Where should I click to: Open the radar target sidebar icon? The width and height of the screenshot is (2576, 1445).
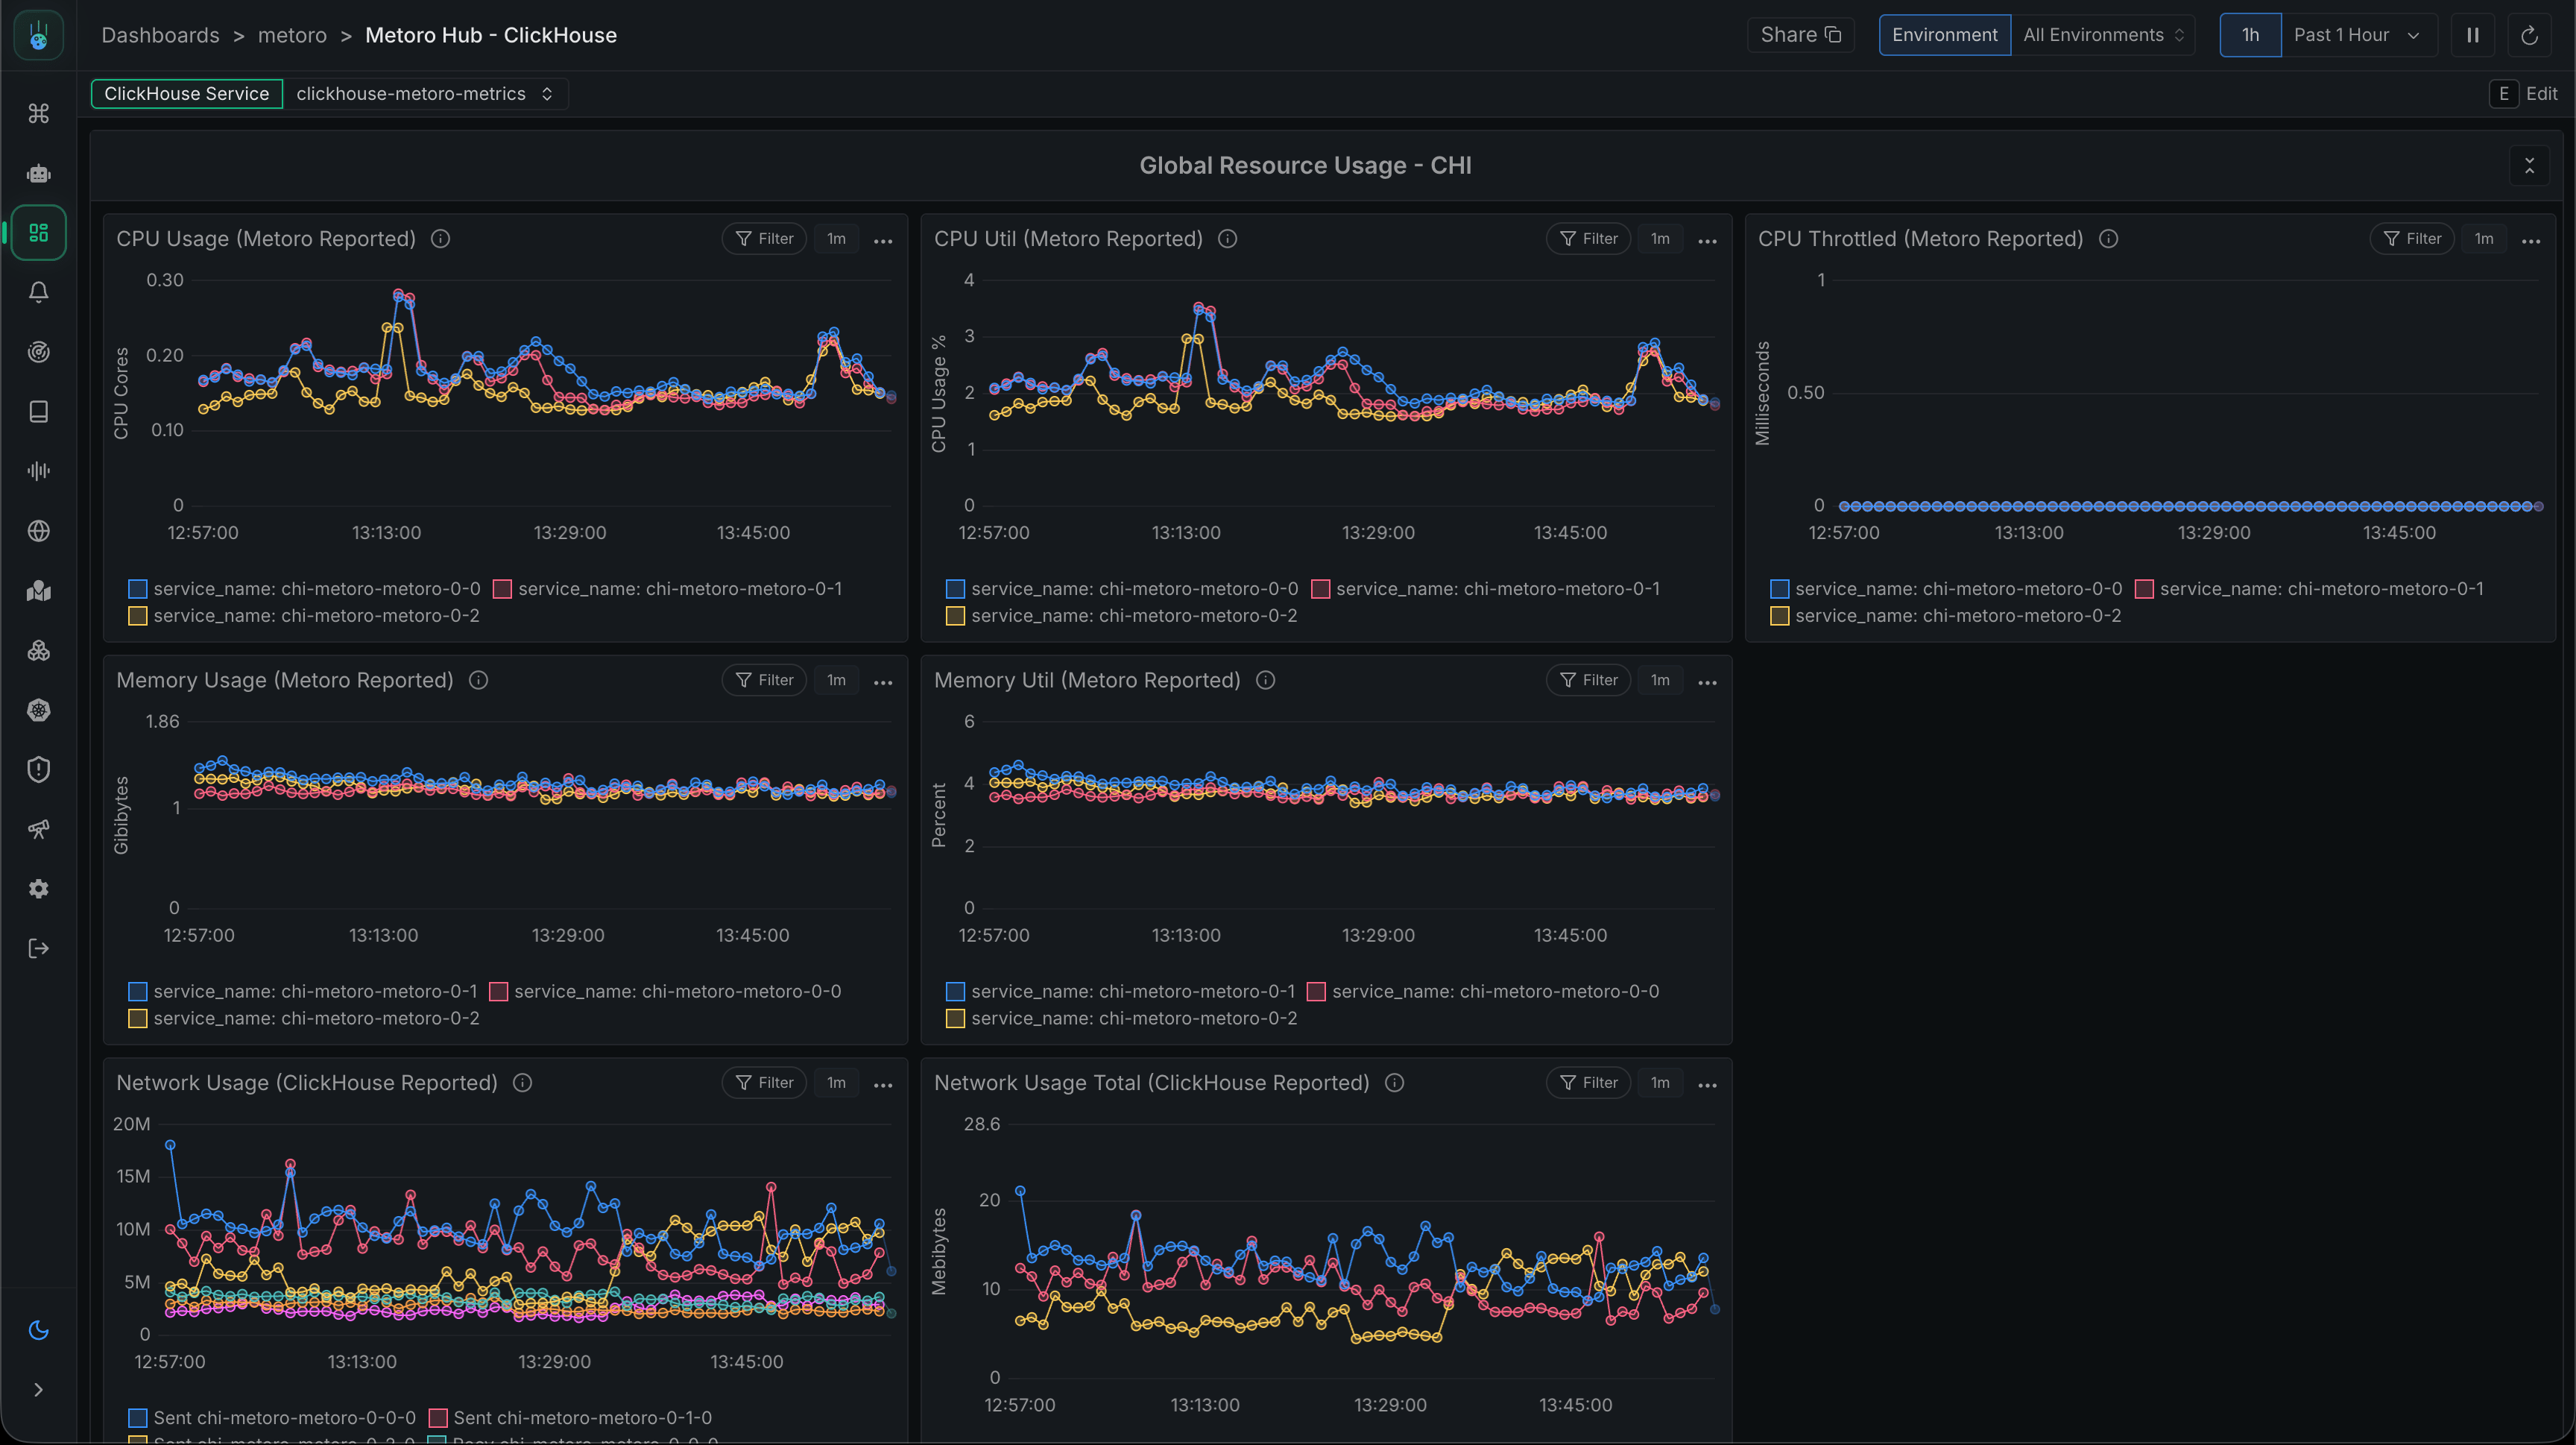(39, 352)
